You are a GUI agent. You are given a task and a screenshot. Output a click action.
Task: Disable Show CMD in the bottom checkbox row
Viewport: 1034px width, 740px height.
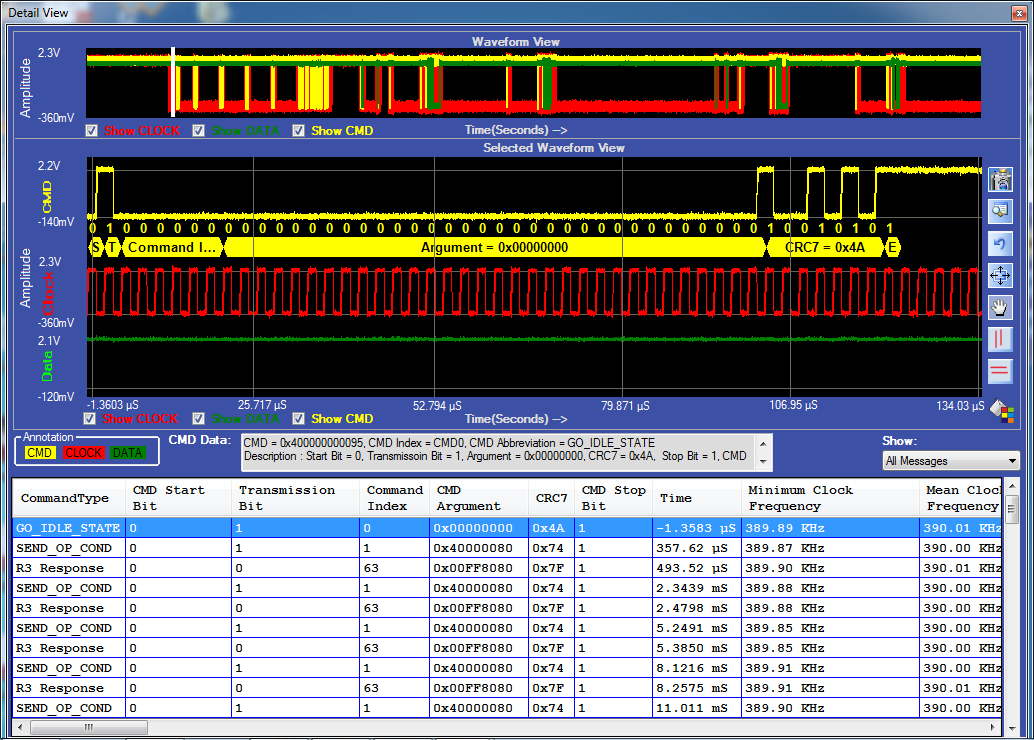point(298,418)
